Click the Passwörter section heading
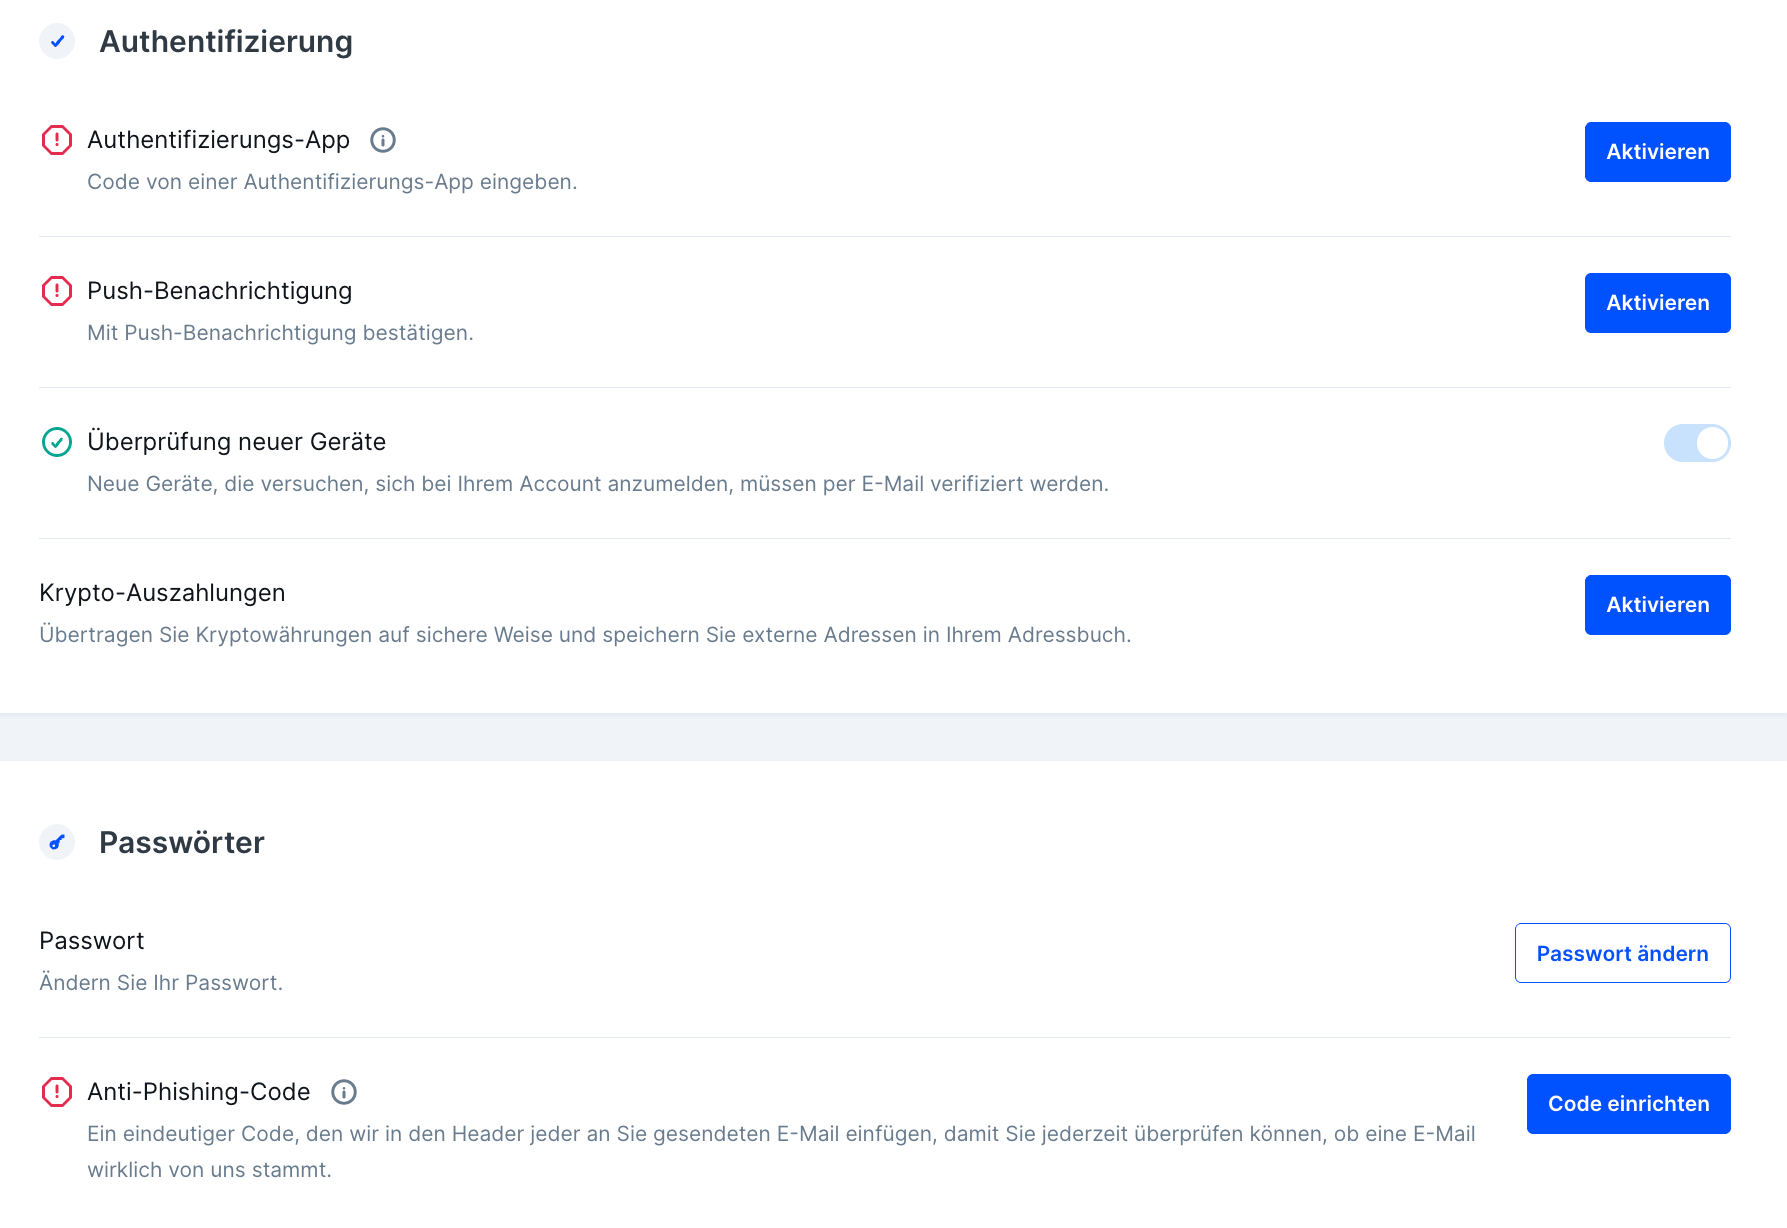 182,843
